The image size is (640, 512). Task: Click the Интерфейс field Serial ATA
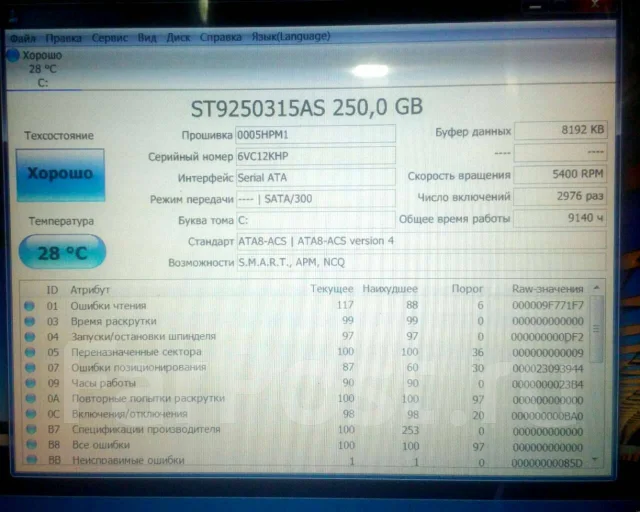coord(315,178)
